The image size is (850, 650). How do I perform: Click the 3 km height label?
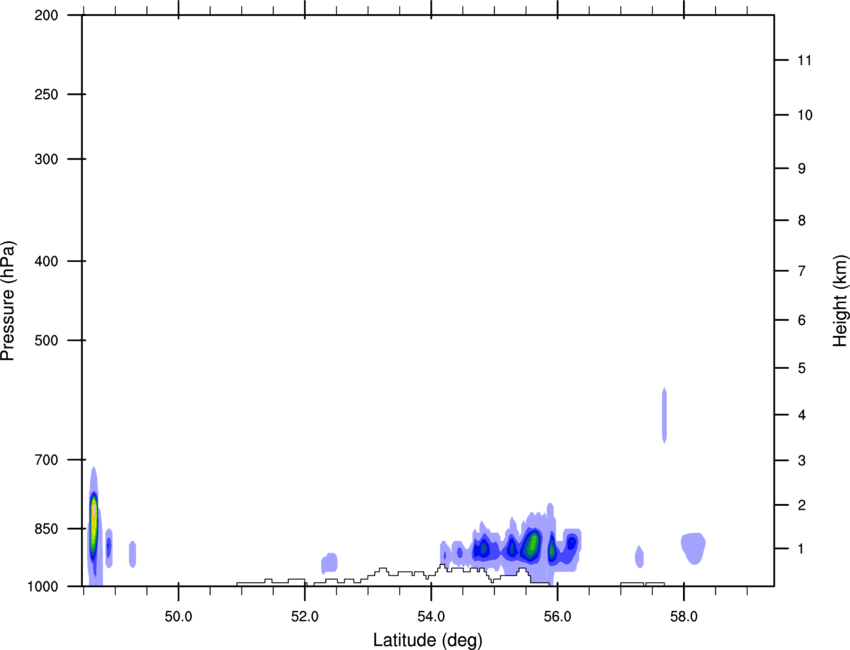802,461
